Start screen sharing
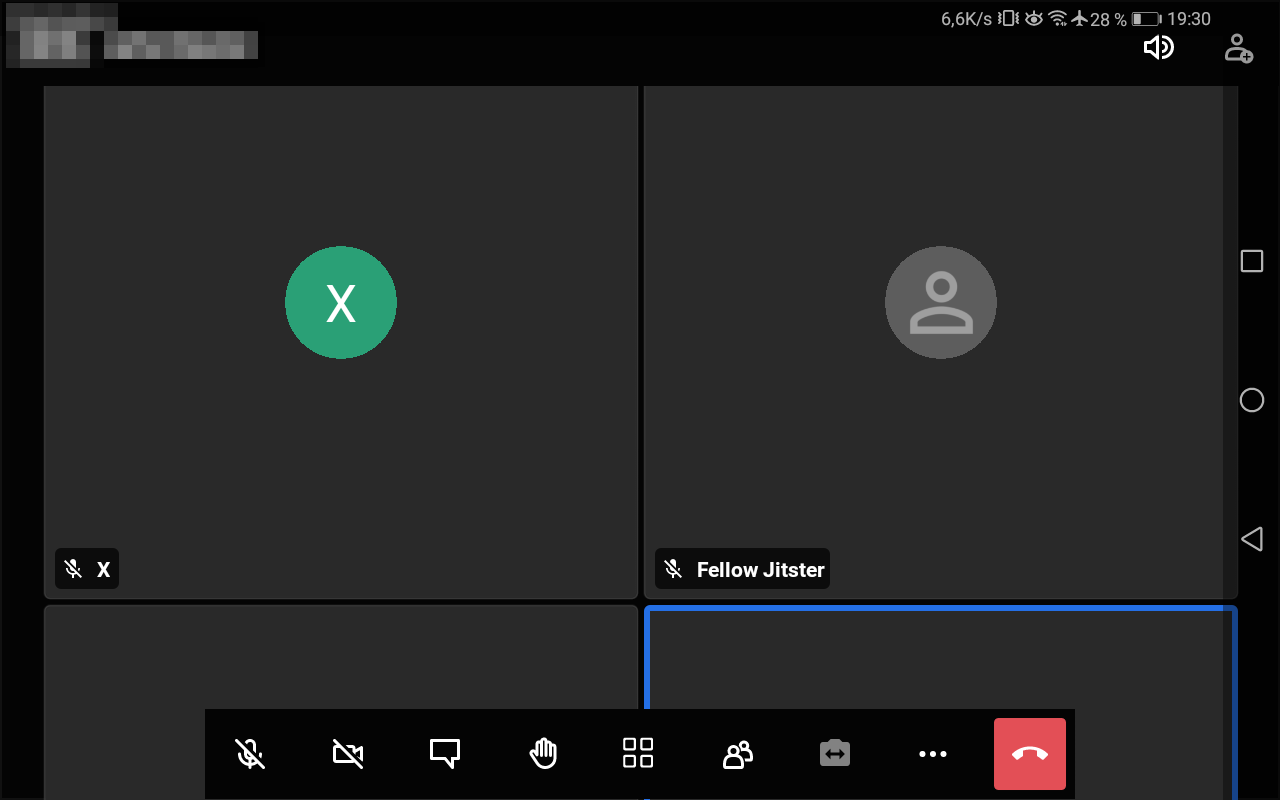The width and height of the screenshot is (1280, 800). pos(834,753)
